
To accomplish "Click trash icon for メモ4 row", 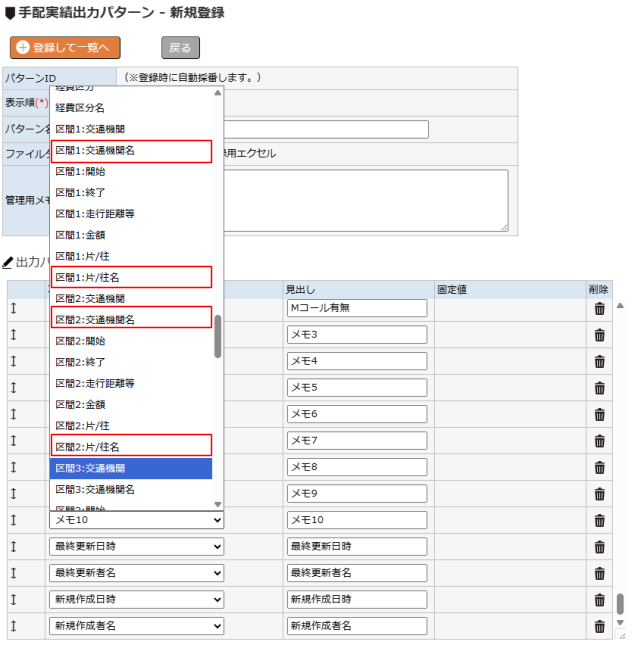I will [599, 361].
